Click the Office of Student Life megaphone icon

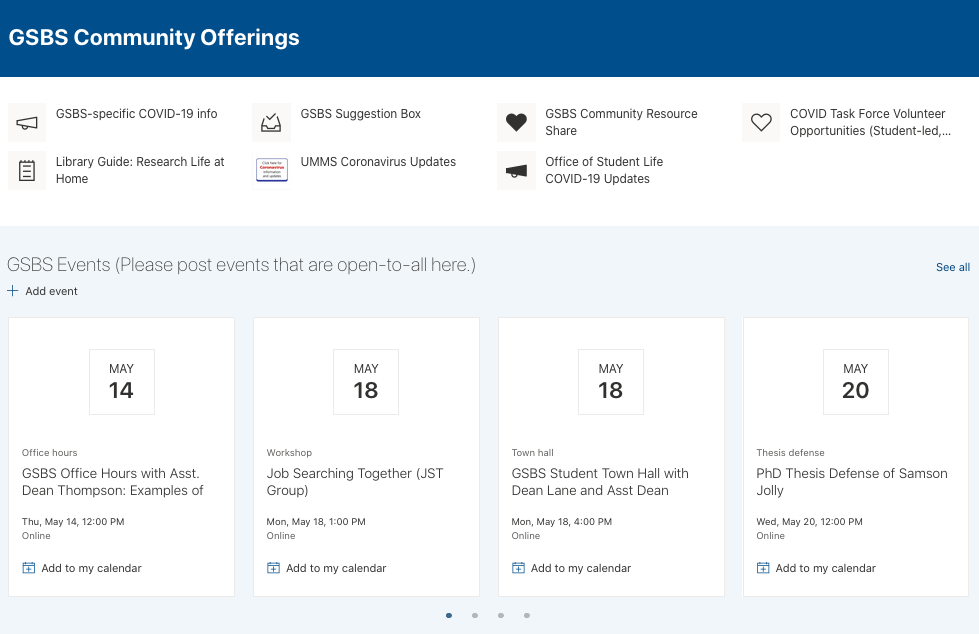[516, 171]
